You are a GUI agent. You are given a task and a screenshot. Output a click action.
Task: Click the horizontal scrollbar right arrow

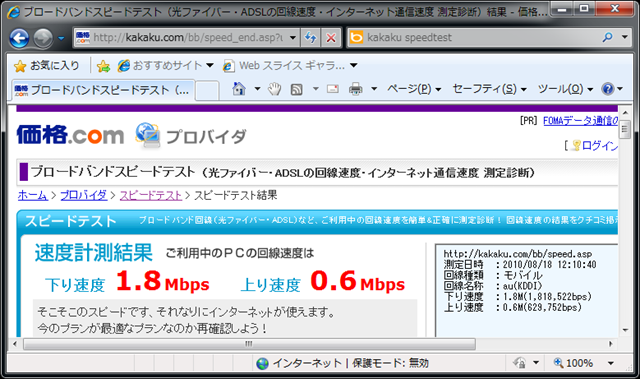pos(611,344)
